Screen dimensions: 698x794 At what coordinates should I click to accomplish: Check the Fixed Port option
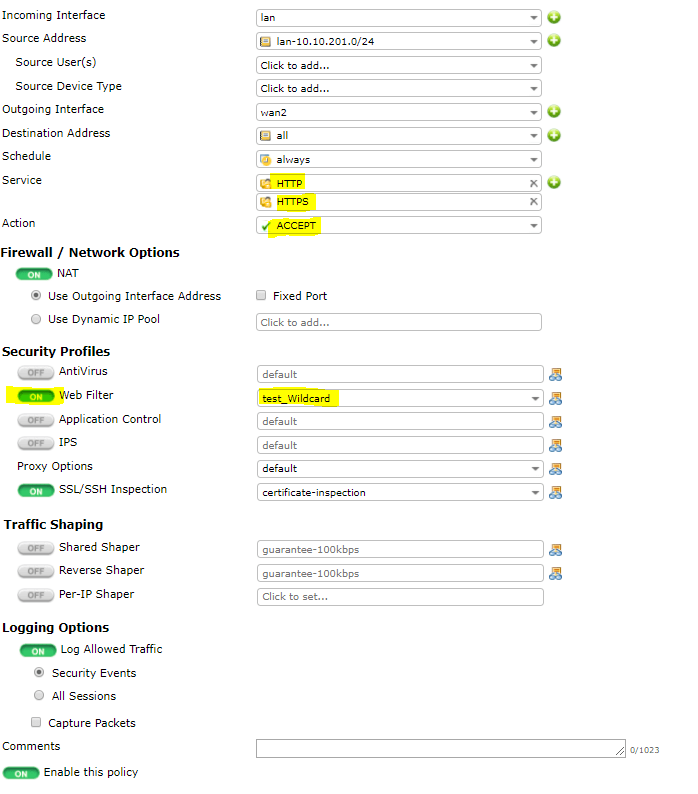[261, 296]
